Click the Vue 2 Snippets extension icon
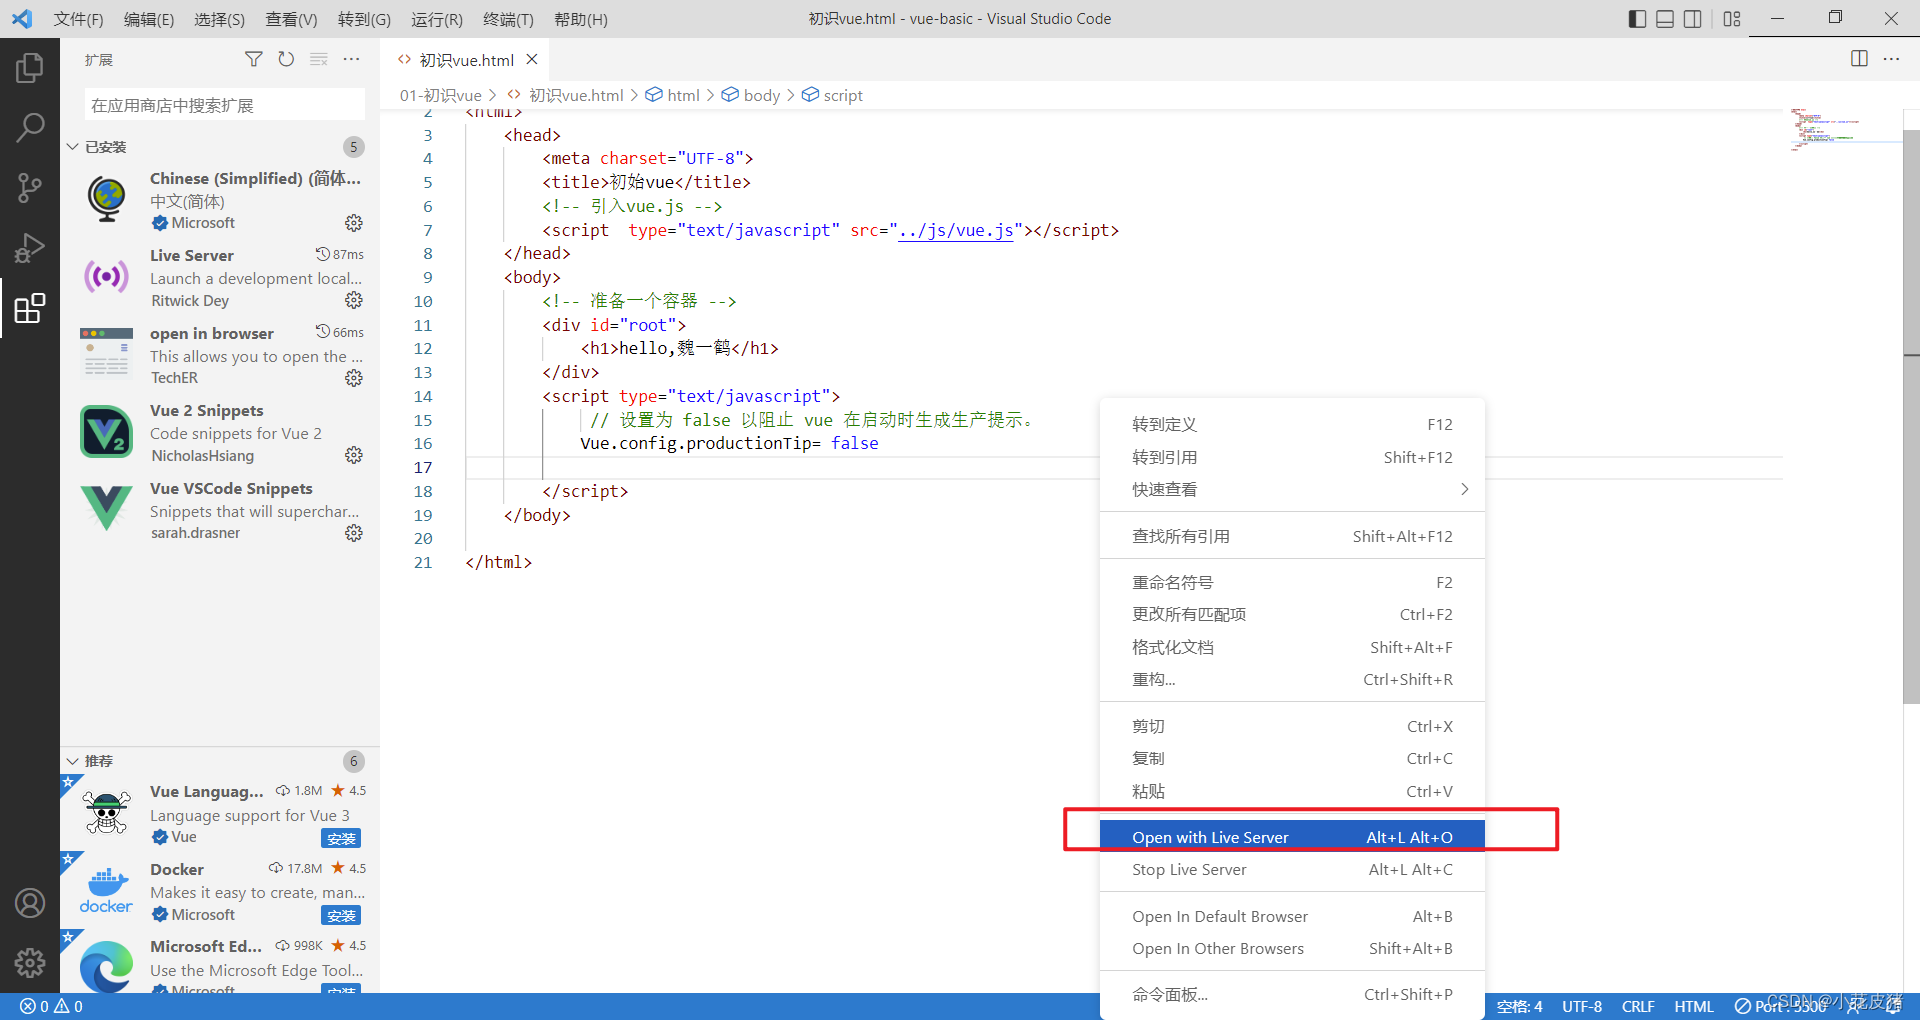The height and width of the screenshot is (1020, 1920). (106, 431)
